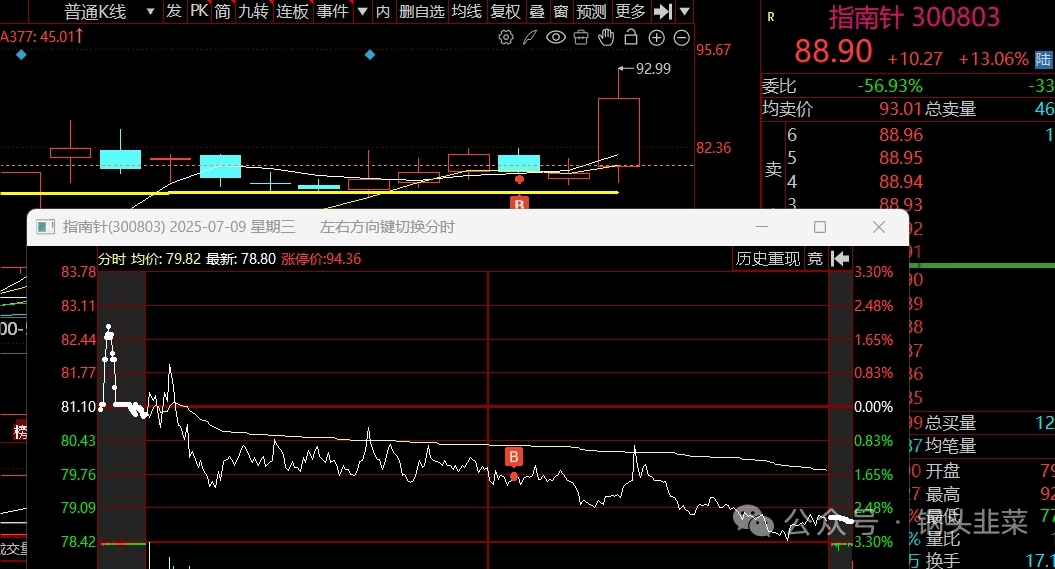Click 均价: 79.82 in intraday header
Screen dimensions: 1055x569
tap(166, 259)
